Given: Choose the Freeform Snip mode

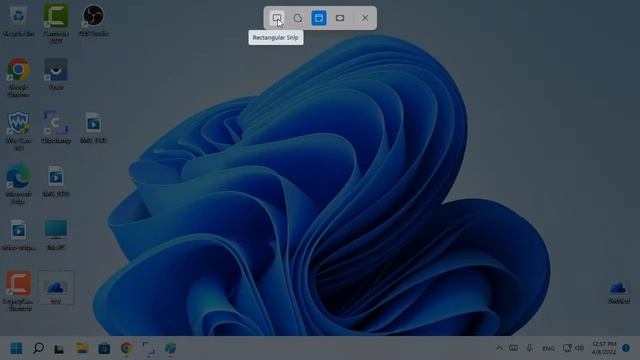Looking at the screenshot, I should click(x=298, y=18).
